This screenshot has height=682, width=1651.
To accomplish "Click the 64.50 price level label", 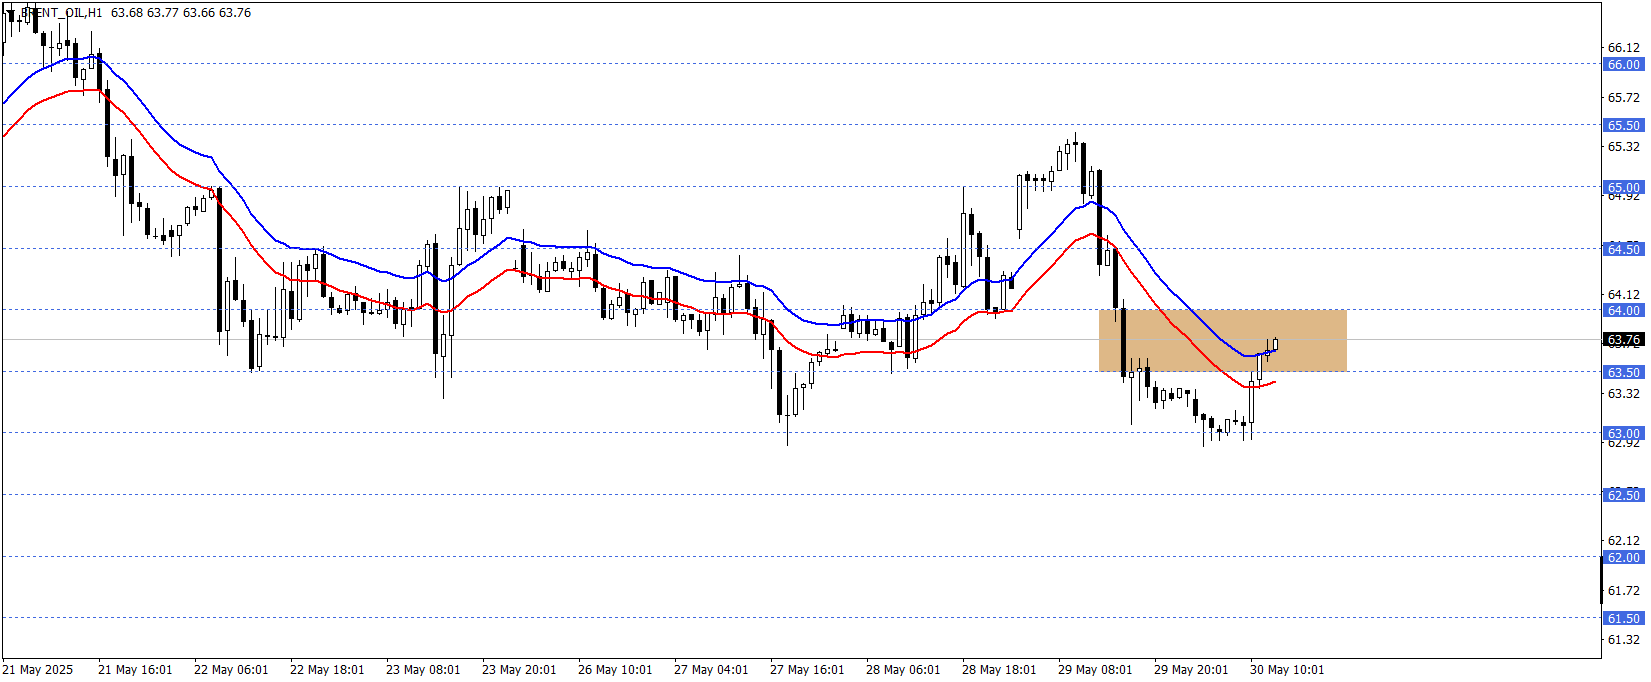I will [1623, 249].
